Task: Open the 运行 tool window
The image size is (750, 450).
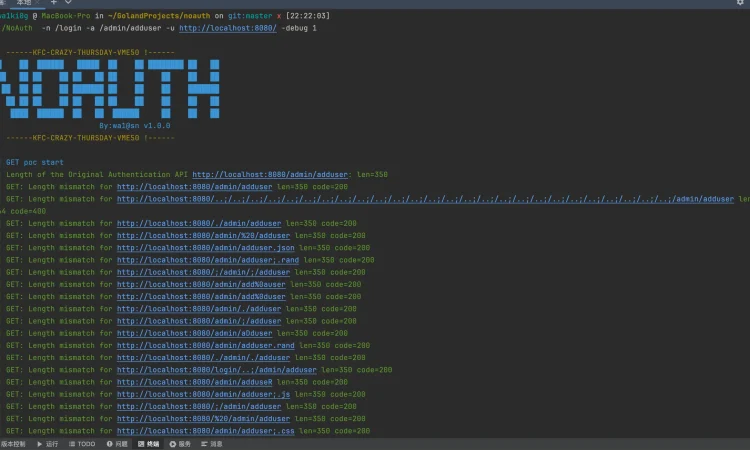Action: tap(48, 444)
